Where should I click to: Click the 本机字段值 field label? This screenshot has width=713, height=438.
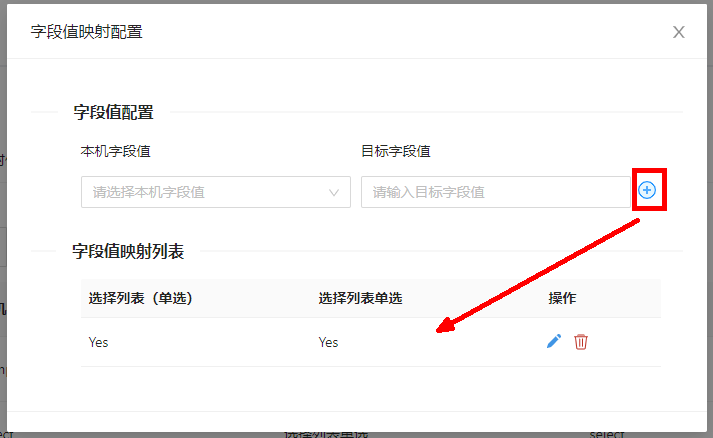pyautogui.click(x=116, y=151)
